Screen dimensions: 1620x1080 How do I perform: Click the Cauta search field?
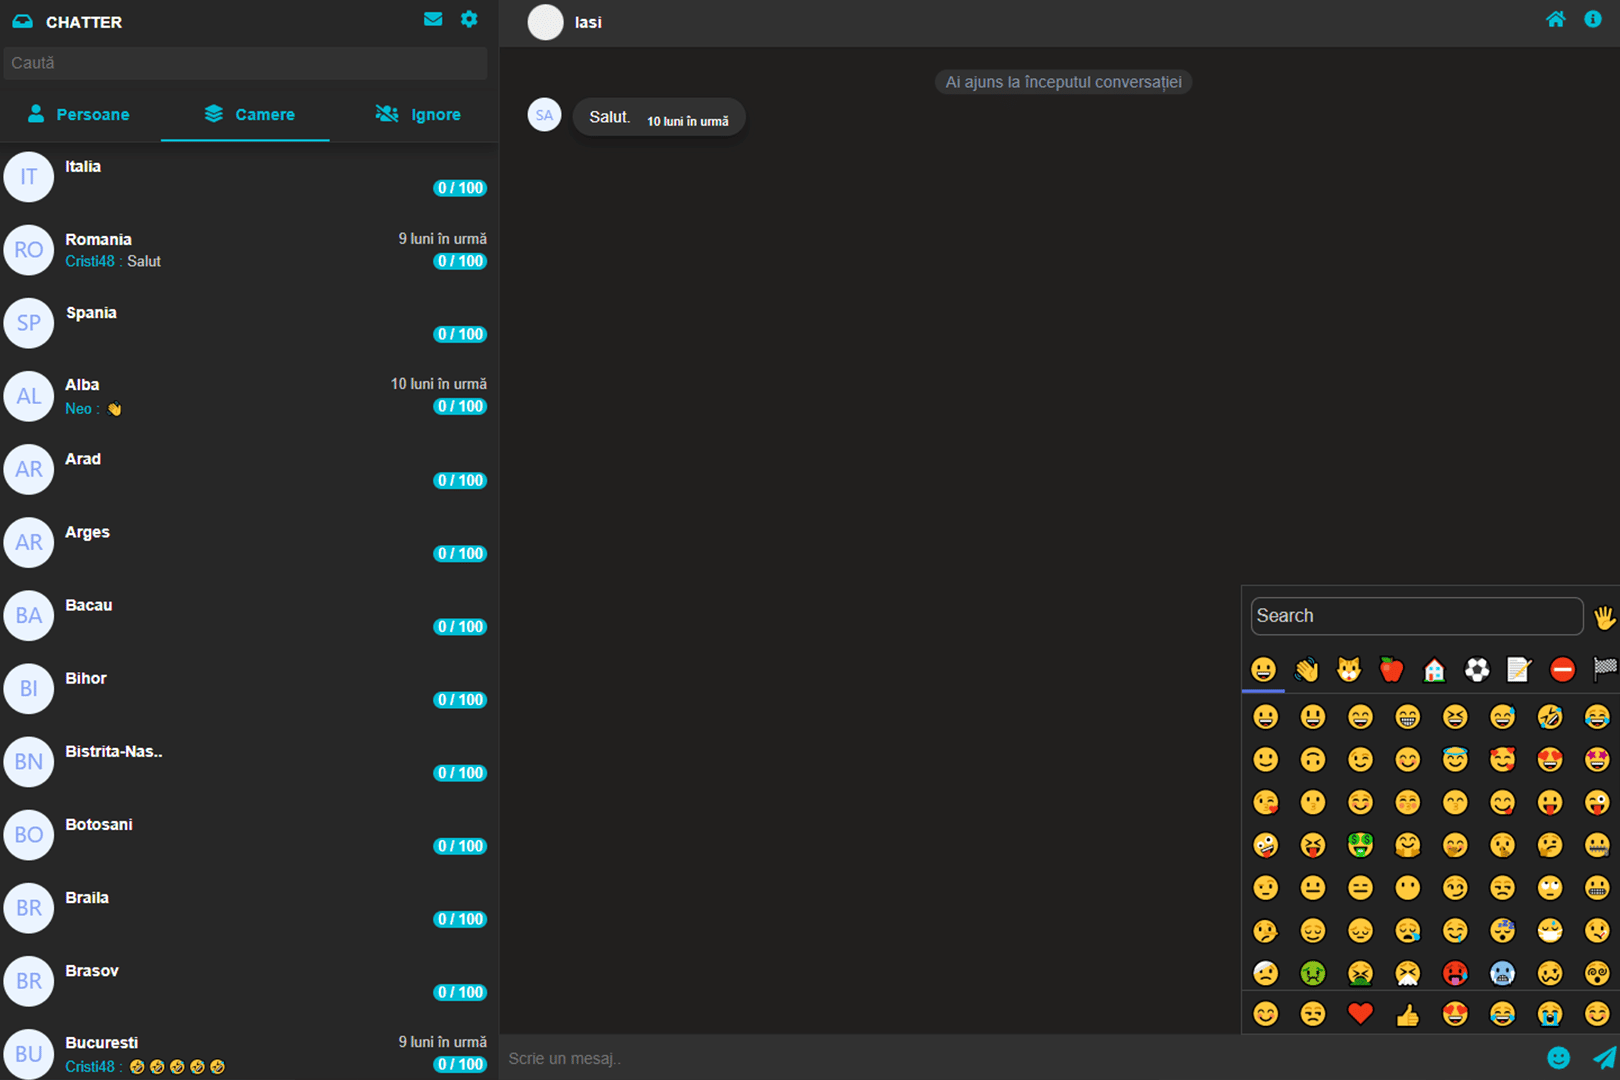click(x=245, y=63)
